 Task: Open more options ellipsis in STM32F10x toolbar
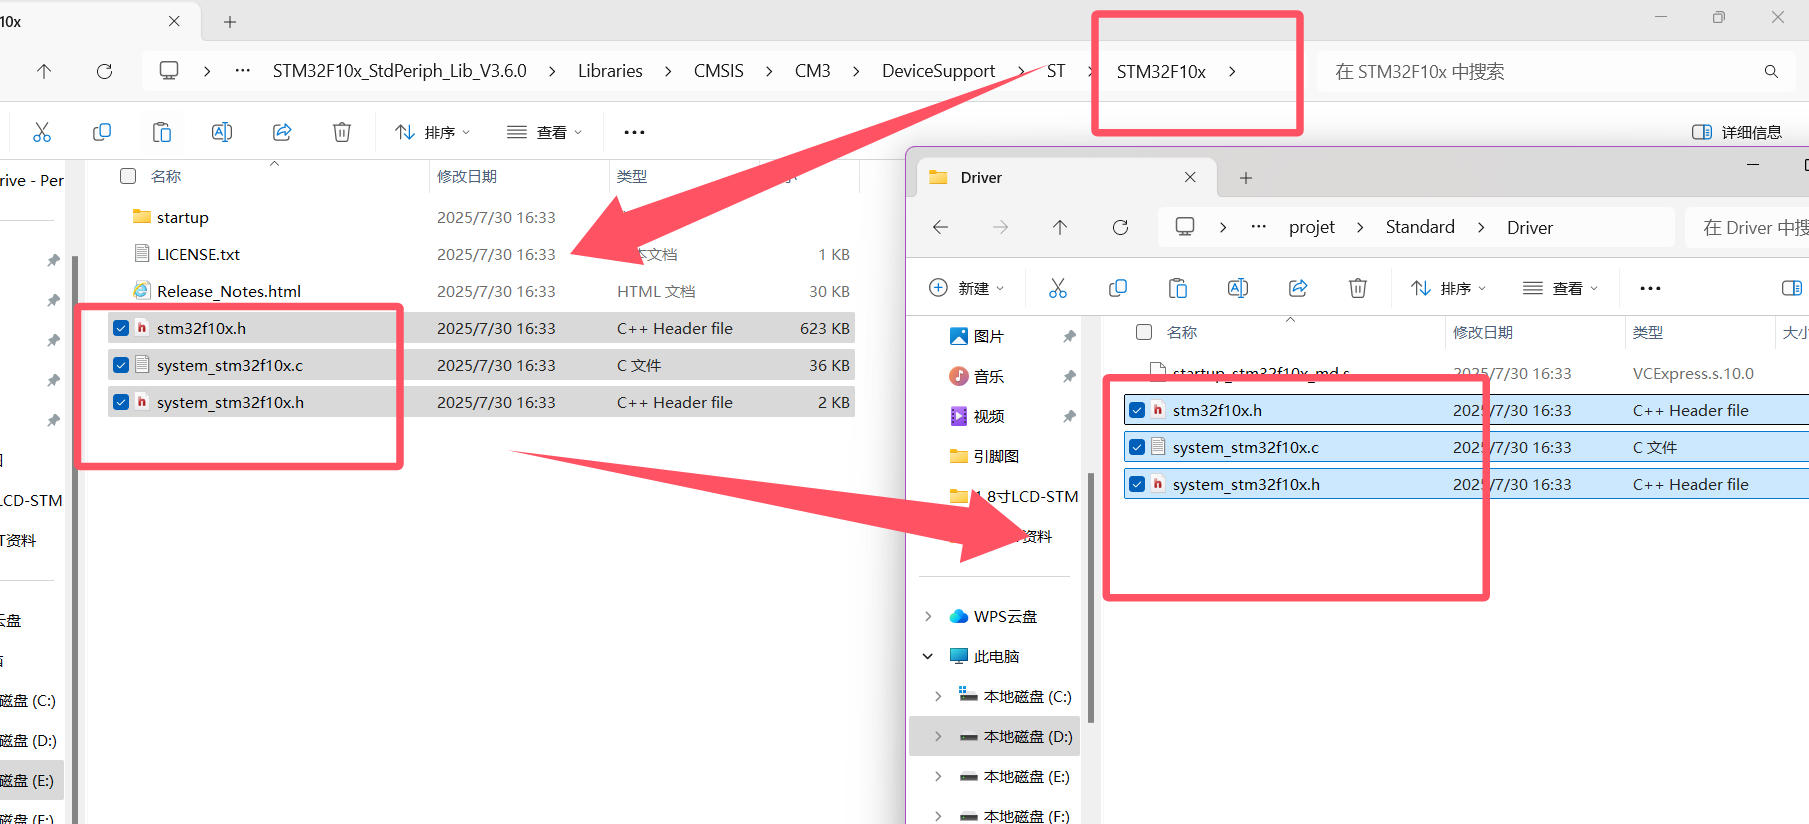634,132
